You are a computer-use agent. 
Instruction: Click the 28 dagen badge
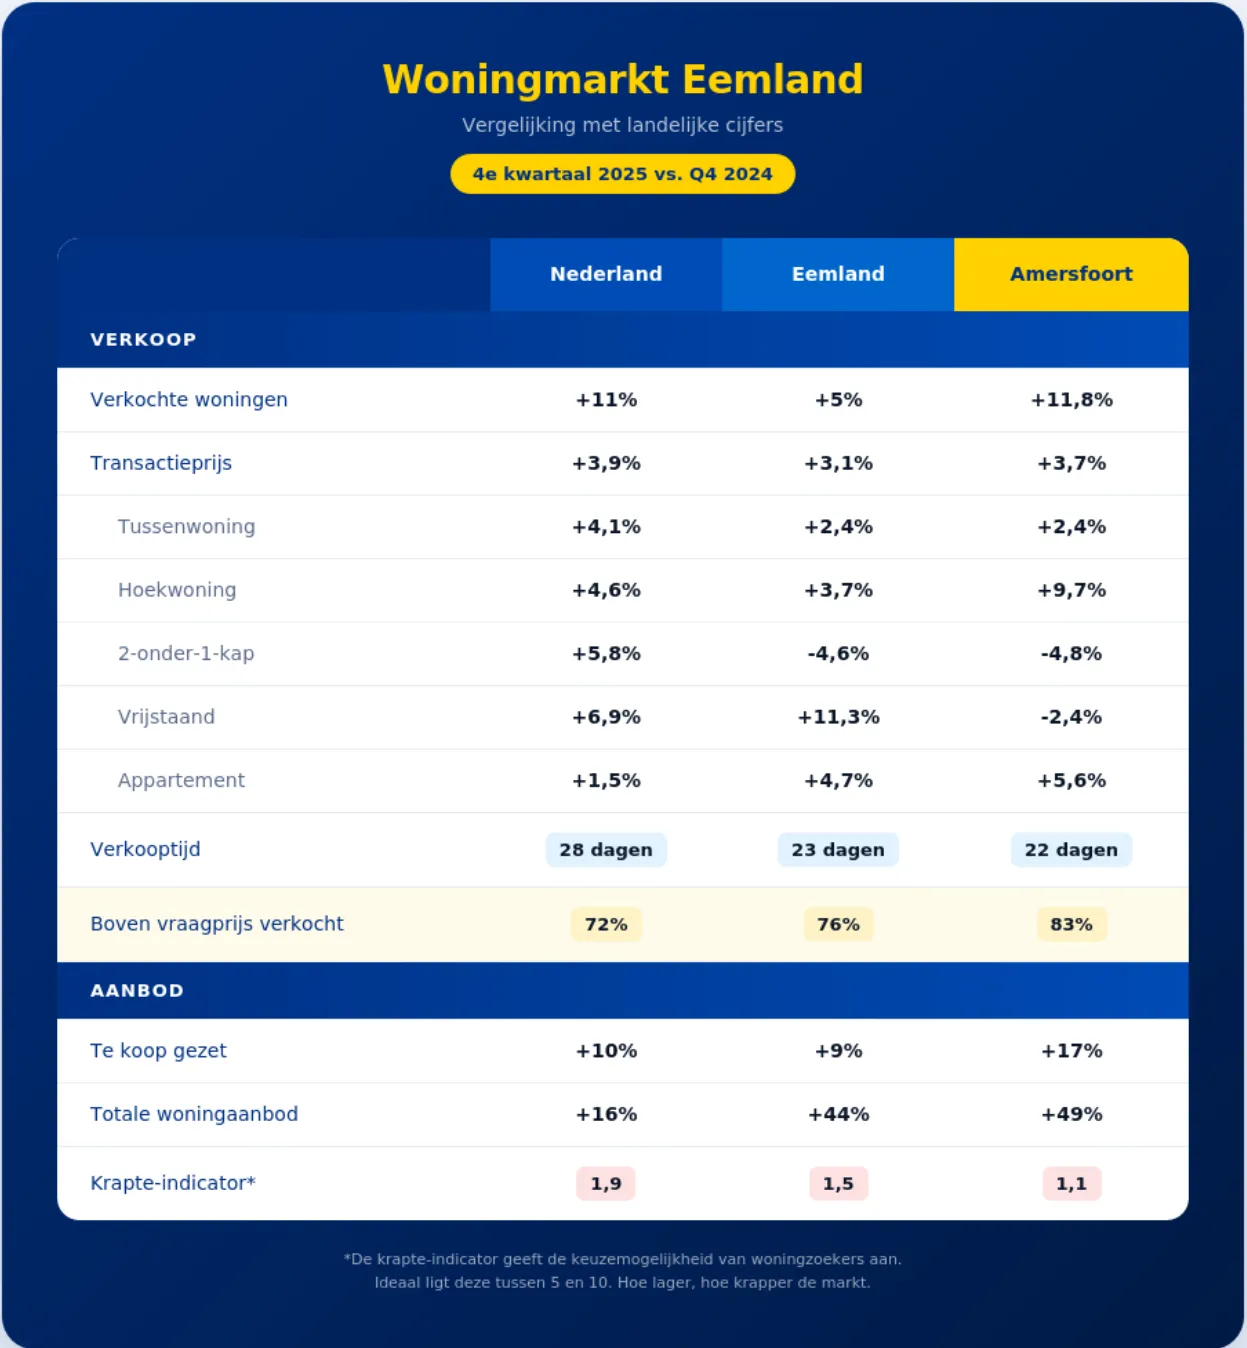(606, 850)
